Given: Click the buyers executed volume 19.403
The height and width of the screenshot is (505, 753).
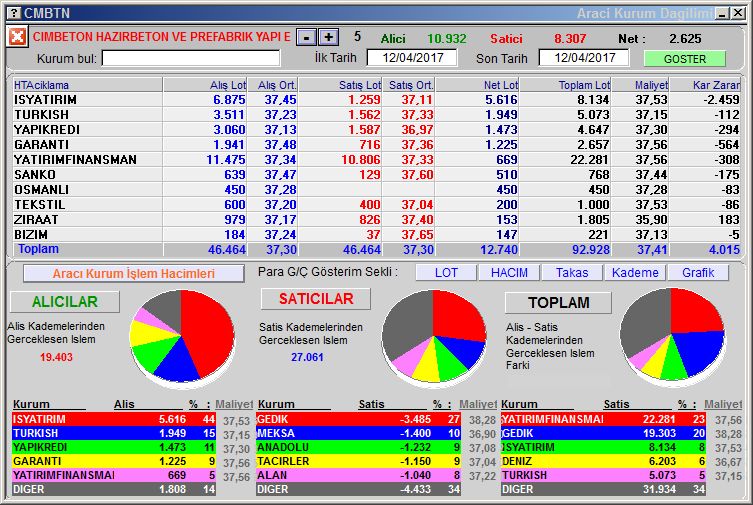Looking at the screenshot, I should click(x=56, y=357).
